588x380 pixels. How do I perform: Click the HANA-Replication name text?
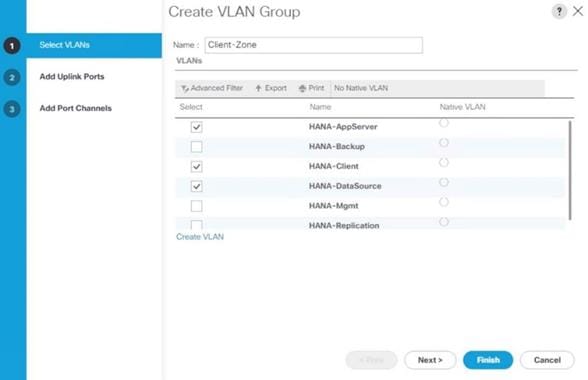(x=344, y=225)
